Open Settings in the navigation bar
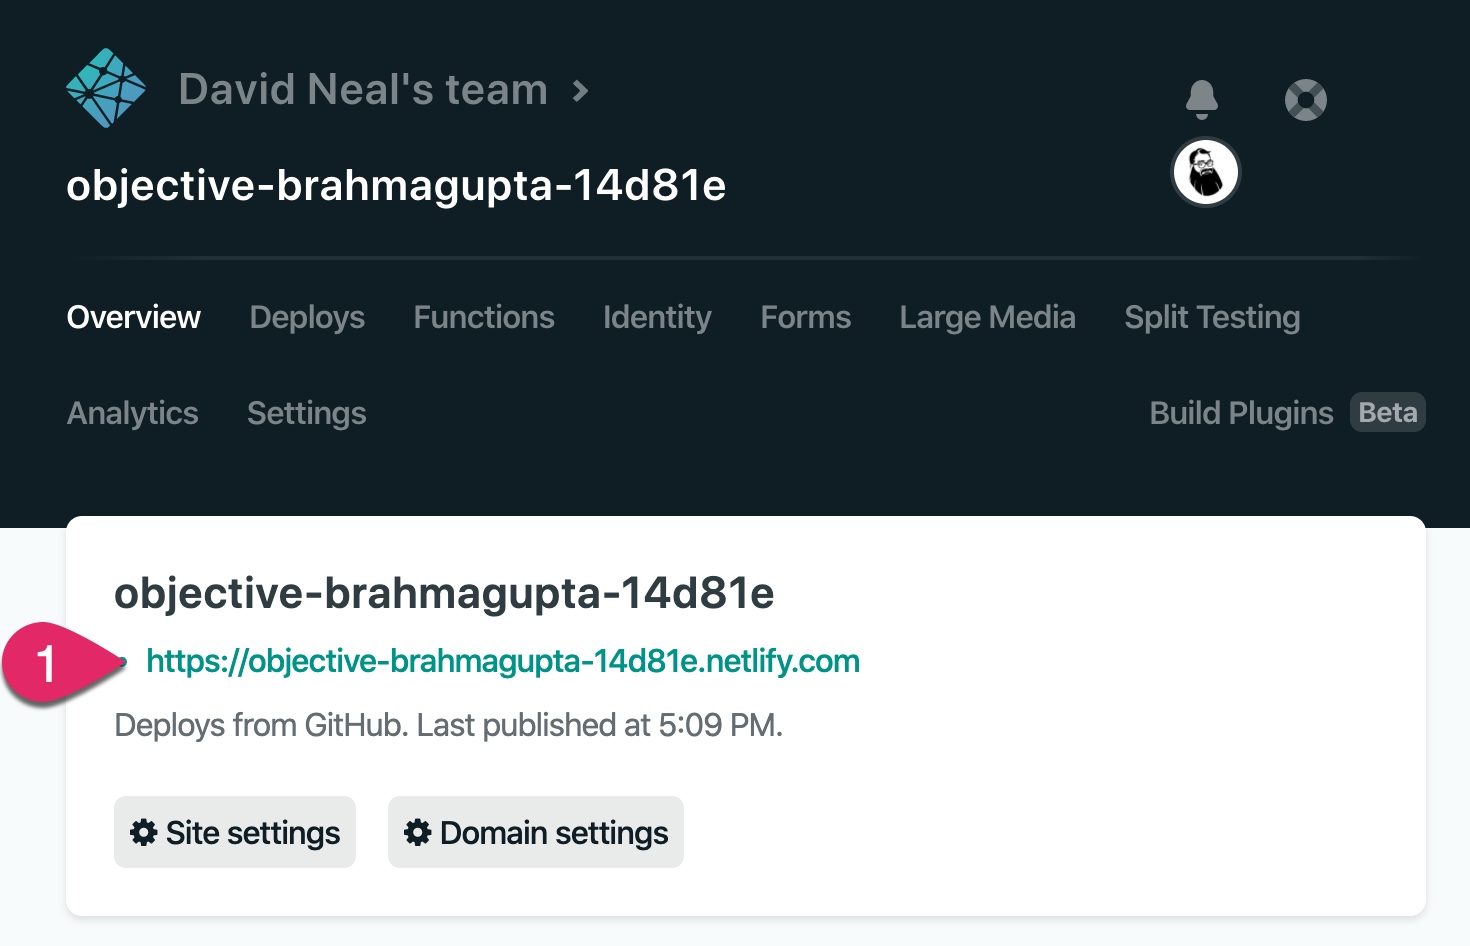The width and height of the screenshot is (1470, 946). pyautogui.click(x=306, y=413)
